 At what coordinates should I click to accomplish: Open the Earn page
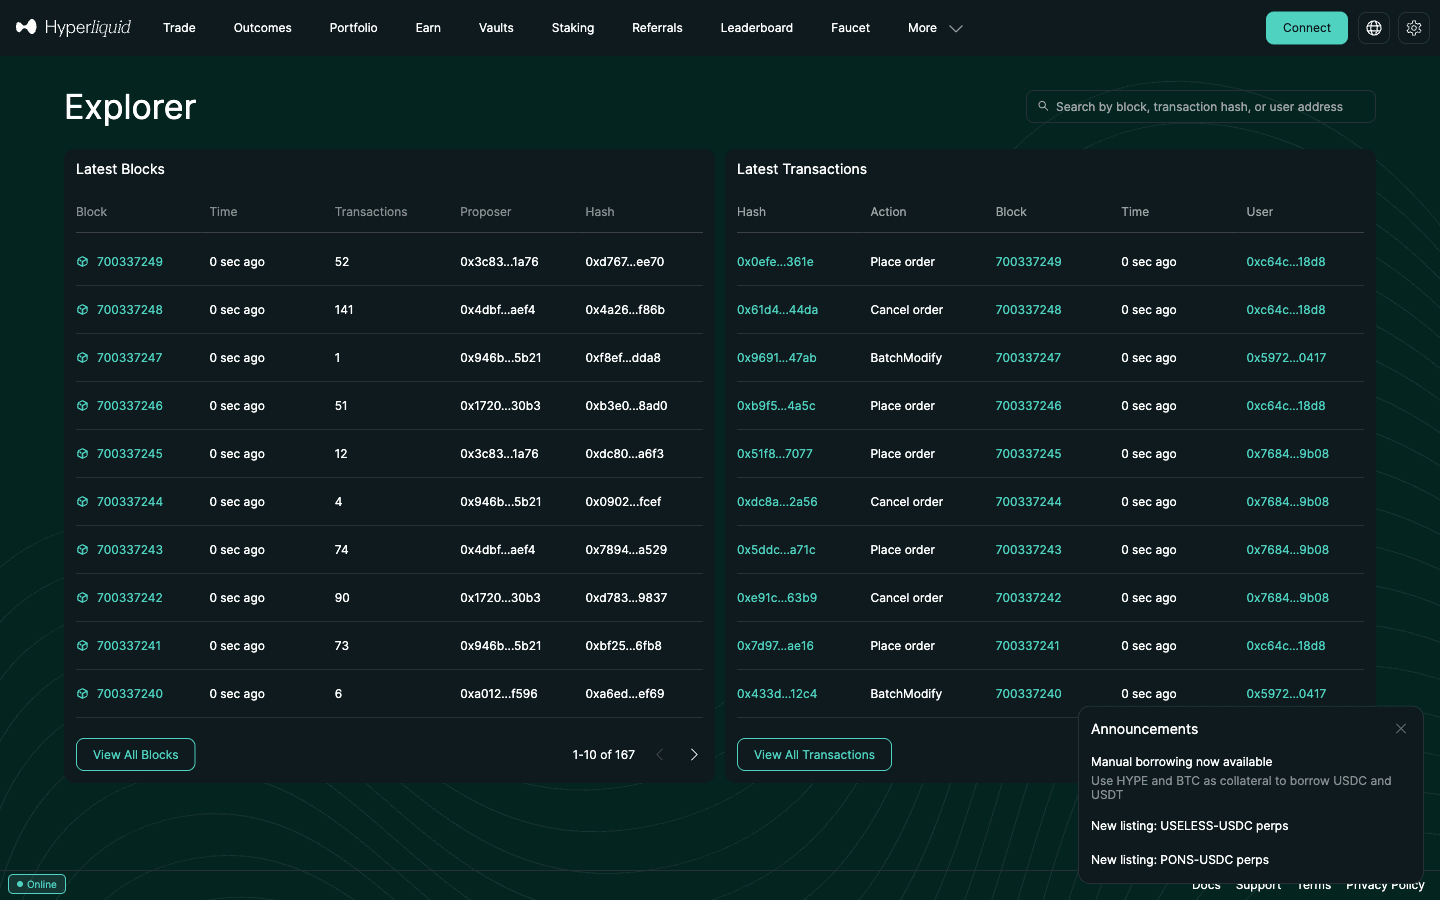click(428, 28)
